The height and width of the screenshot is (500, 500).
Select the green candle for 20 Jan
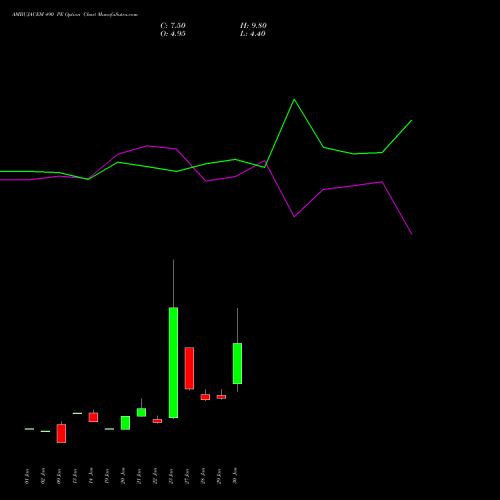pos(125,423)
